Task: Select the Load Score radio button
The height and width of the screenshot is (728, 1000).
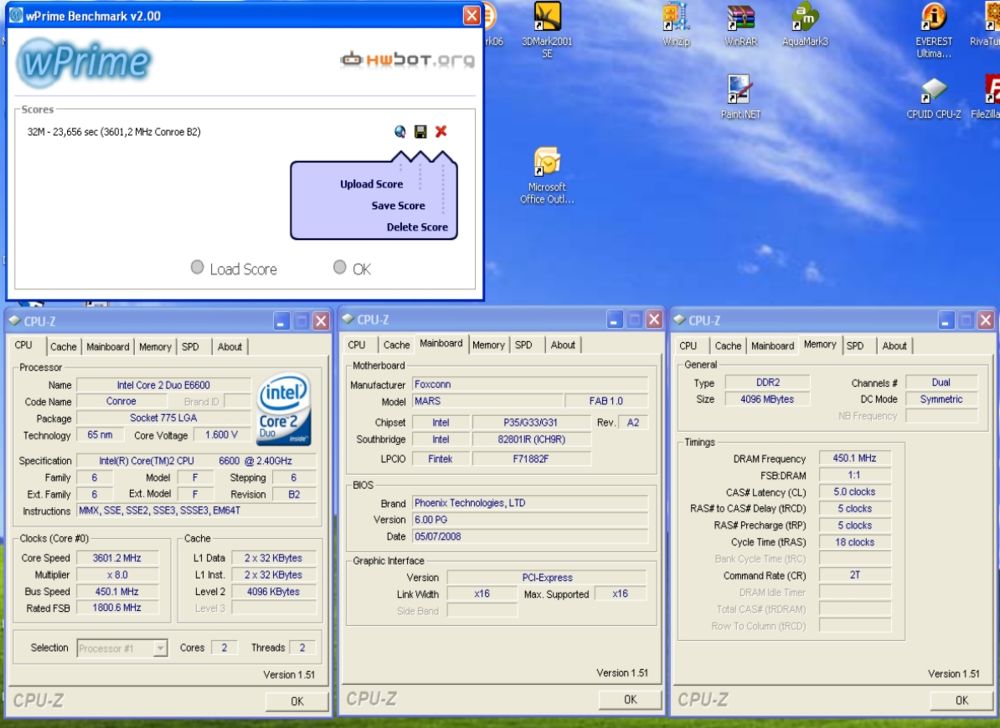Action: (197, 267)
